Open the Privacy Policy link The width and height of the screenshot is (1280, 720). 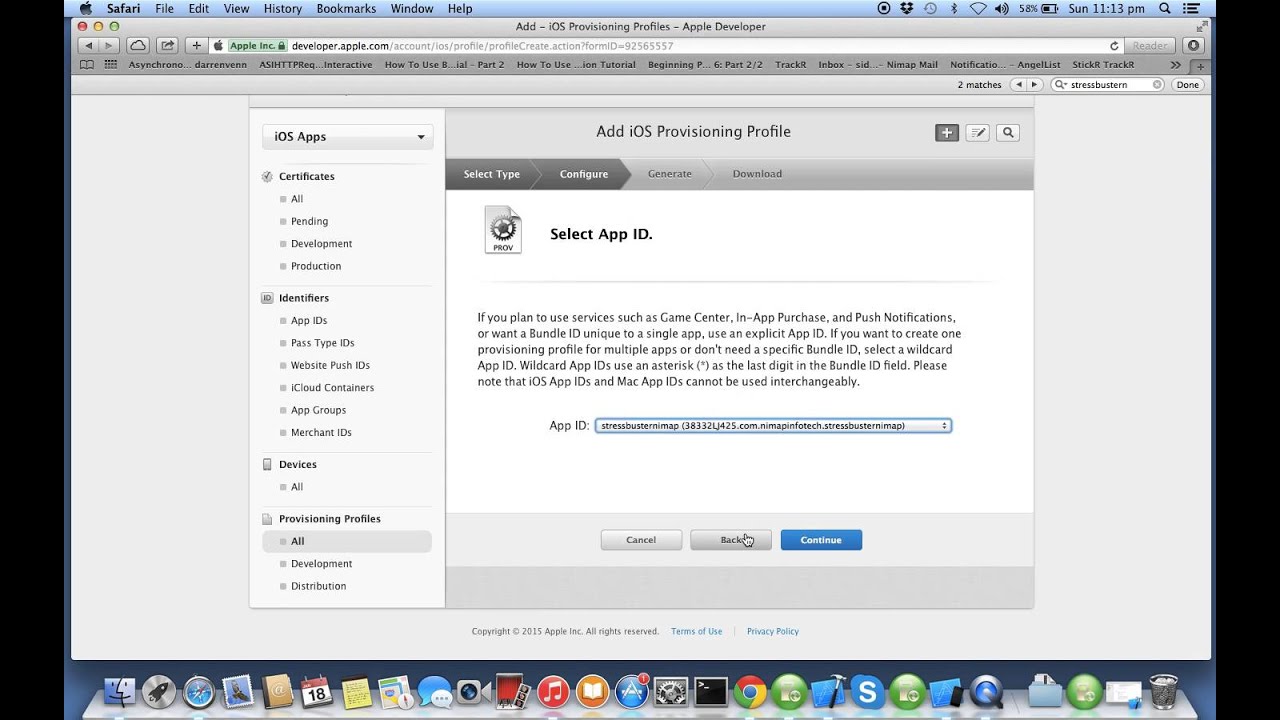tap(773, 632)
